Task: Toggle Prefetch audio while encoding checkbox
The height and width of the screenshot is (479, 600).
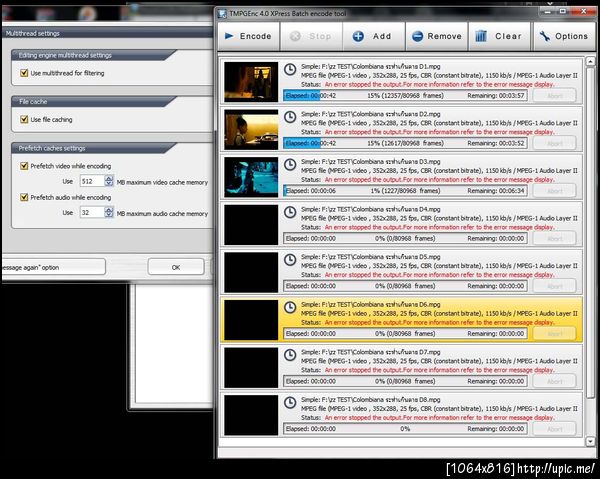Action: pos(24,197)
